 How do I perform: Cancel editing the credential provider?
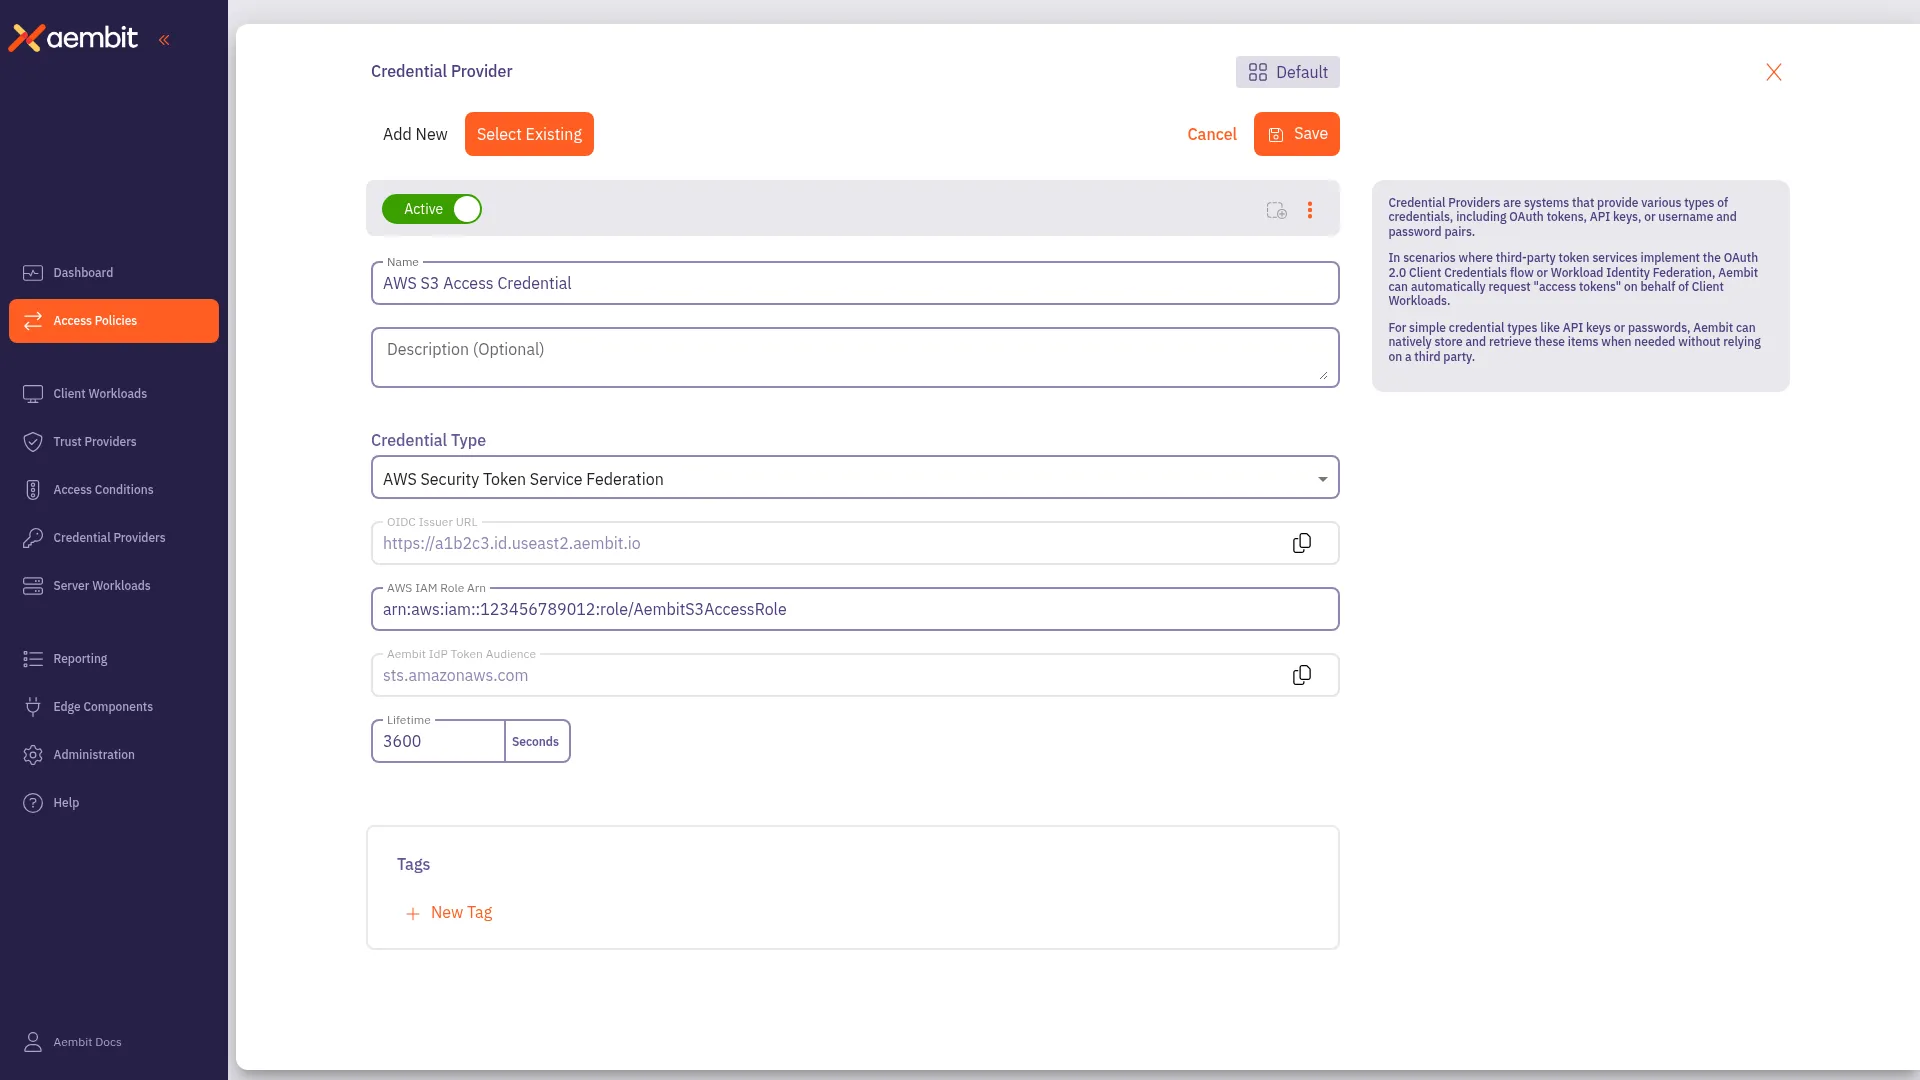point(1212,134)
